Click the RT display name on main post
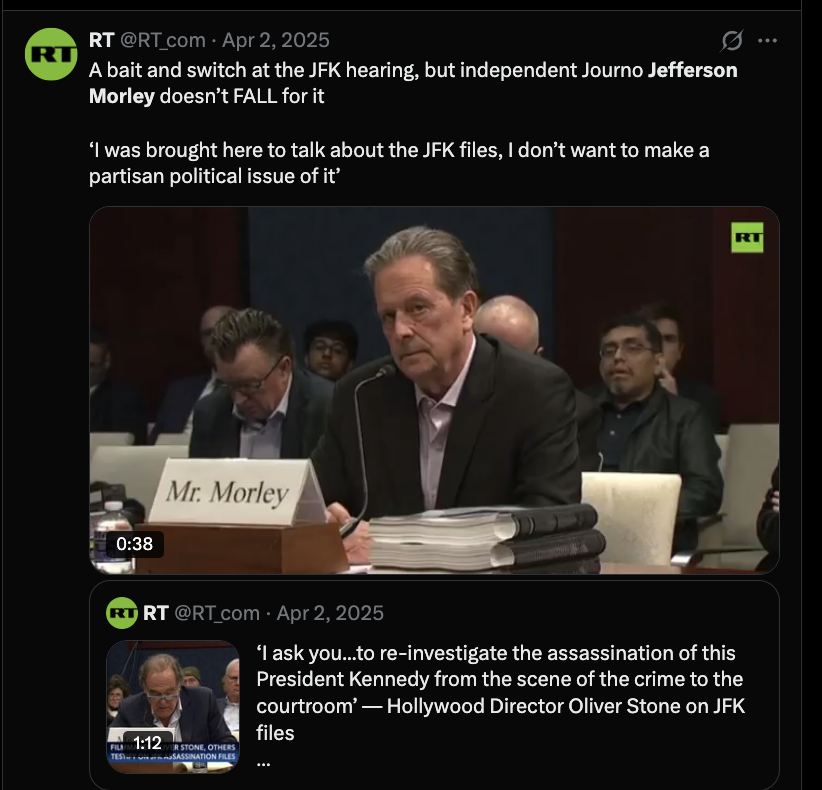This screenshot has height=790, width=822. click(101, 40)
